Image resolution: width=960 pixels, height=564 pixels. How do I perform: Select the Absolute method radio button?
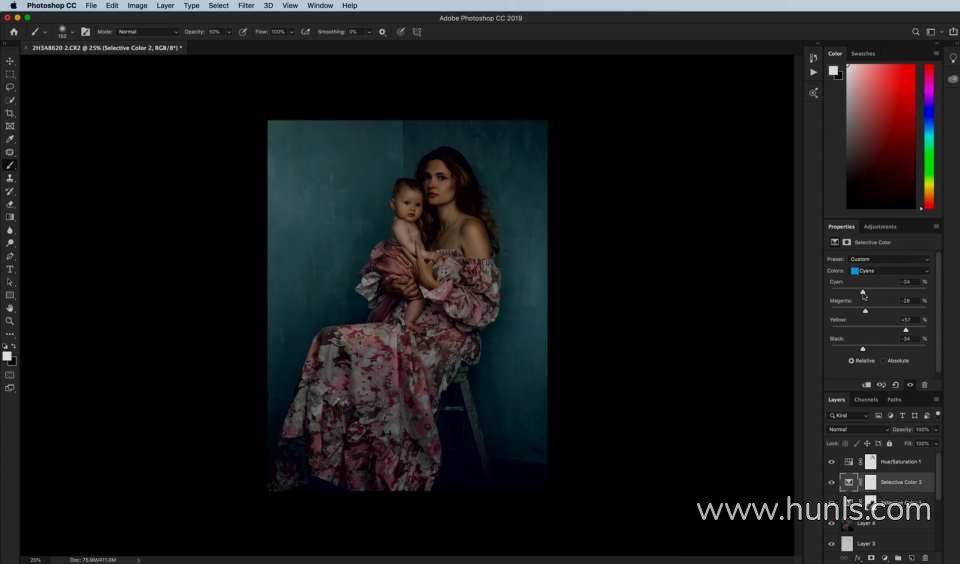[x=882, y=361]
